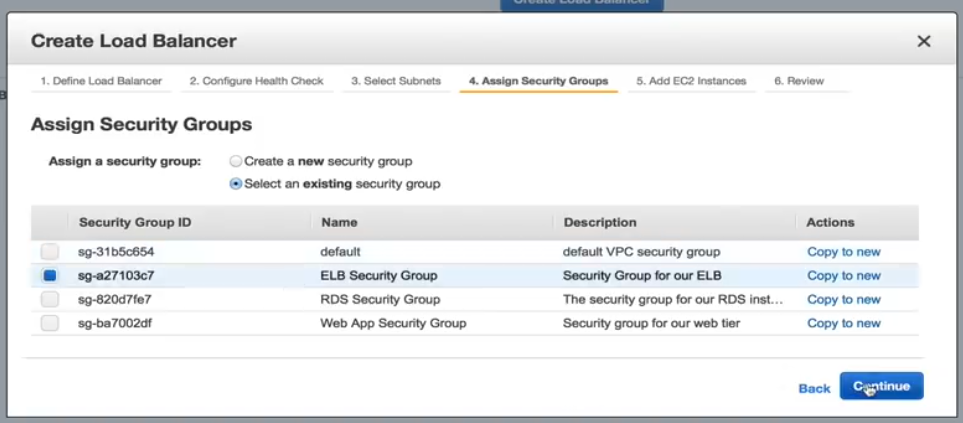
Task: Uncheck the ELB Security Group checkbox
Action: click(x=50, y=276)
